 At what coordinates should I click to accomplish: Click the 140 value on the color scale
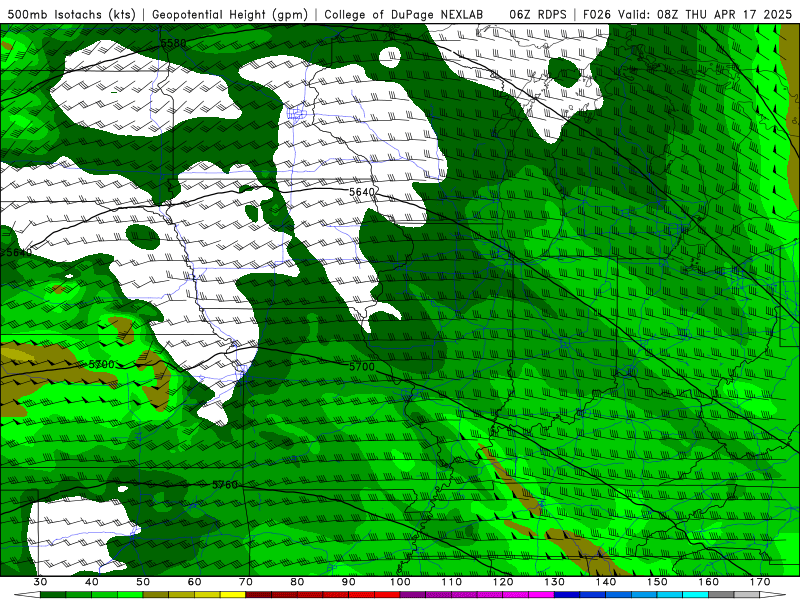click(x=606, y=582)
